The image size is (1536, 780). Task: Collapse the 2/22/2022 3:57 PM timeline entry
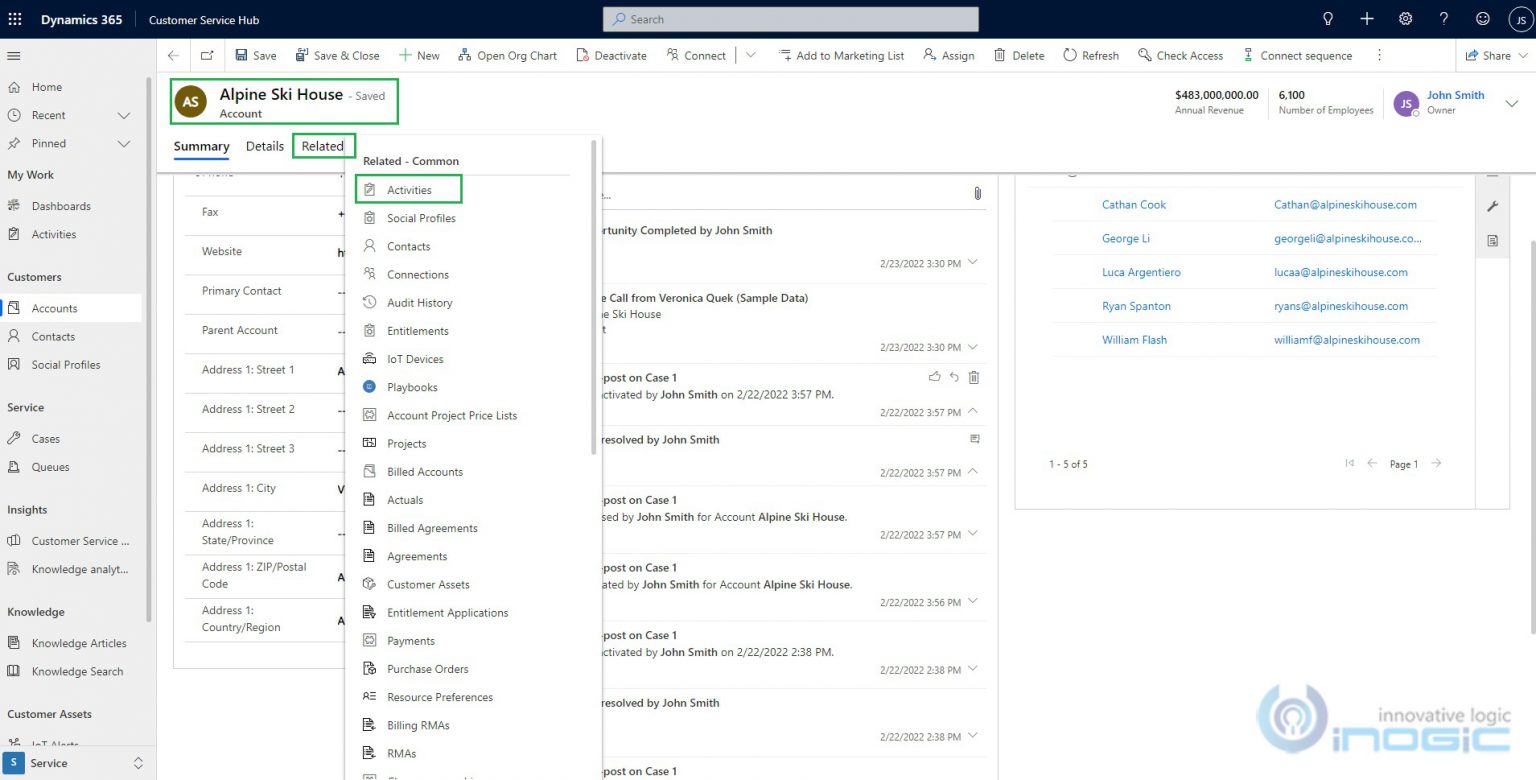973,411
